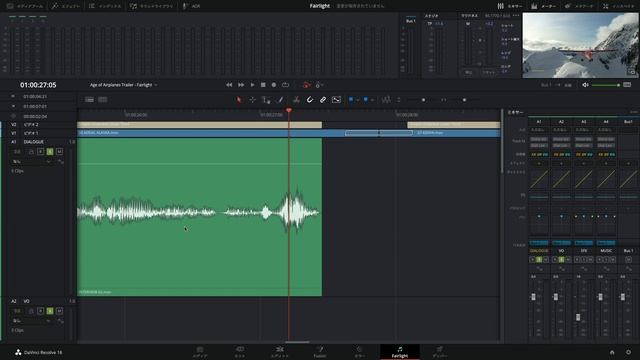This screenshot has height=360, width=640.
Task: Toggle the Inspector panel button in top bar
Action: (619, 6)
